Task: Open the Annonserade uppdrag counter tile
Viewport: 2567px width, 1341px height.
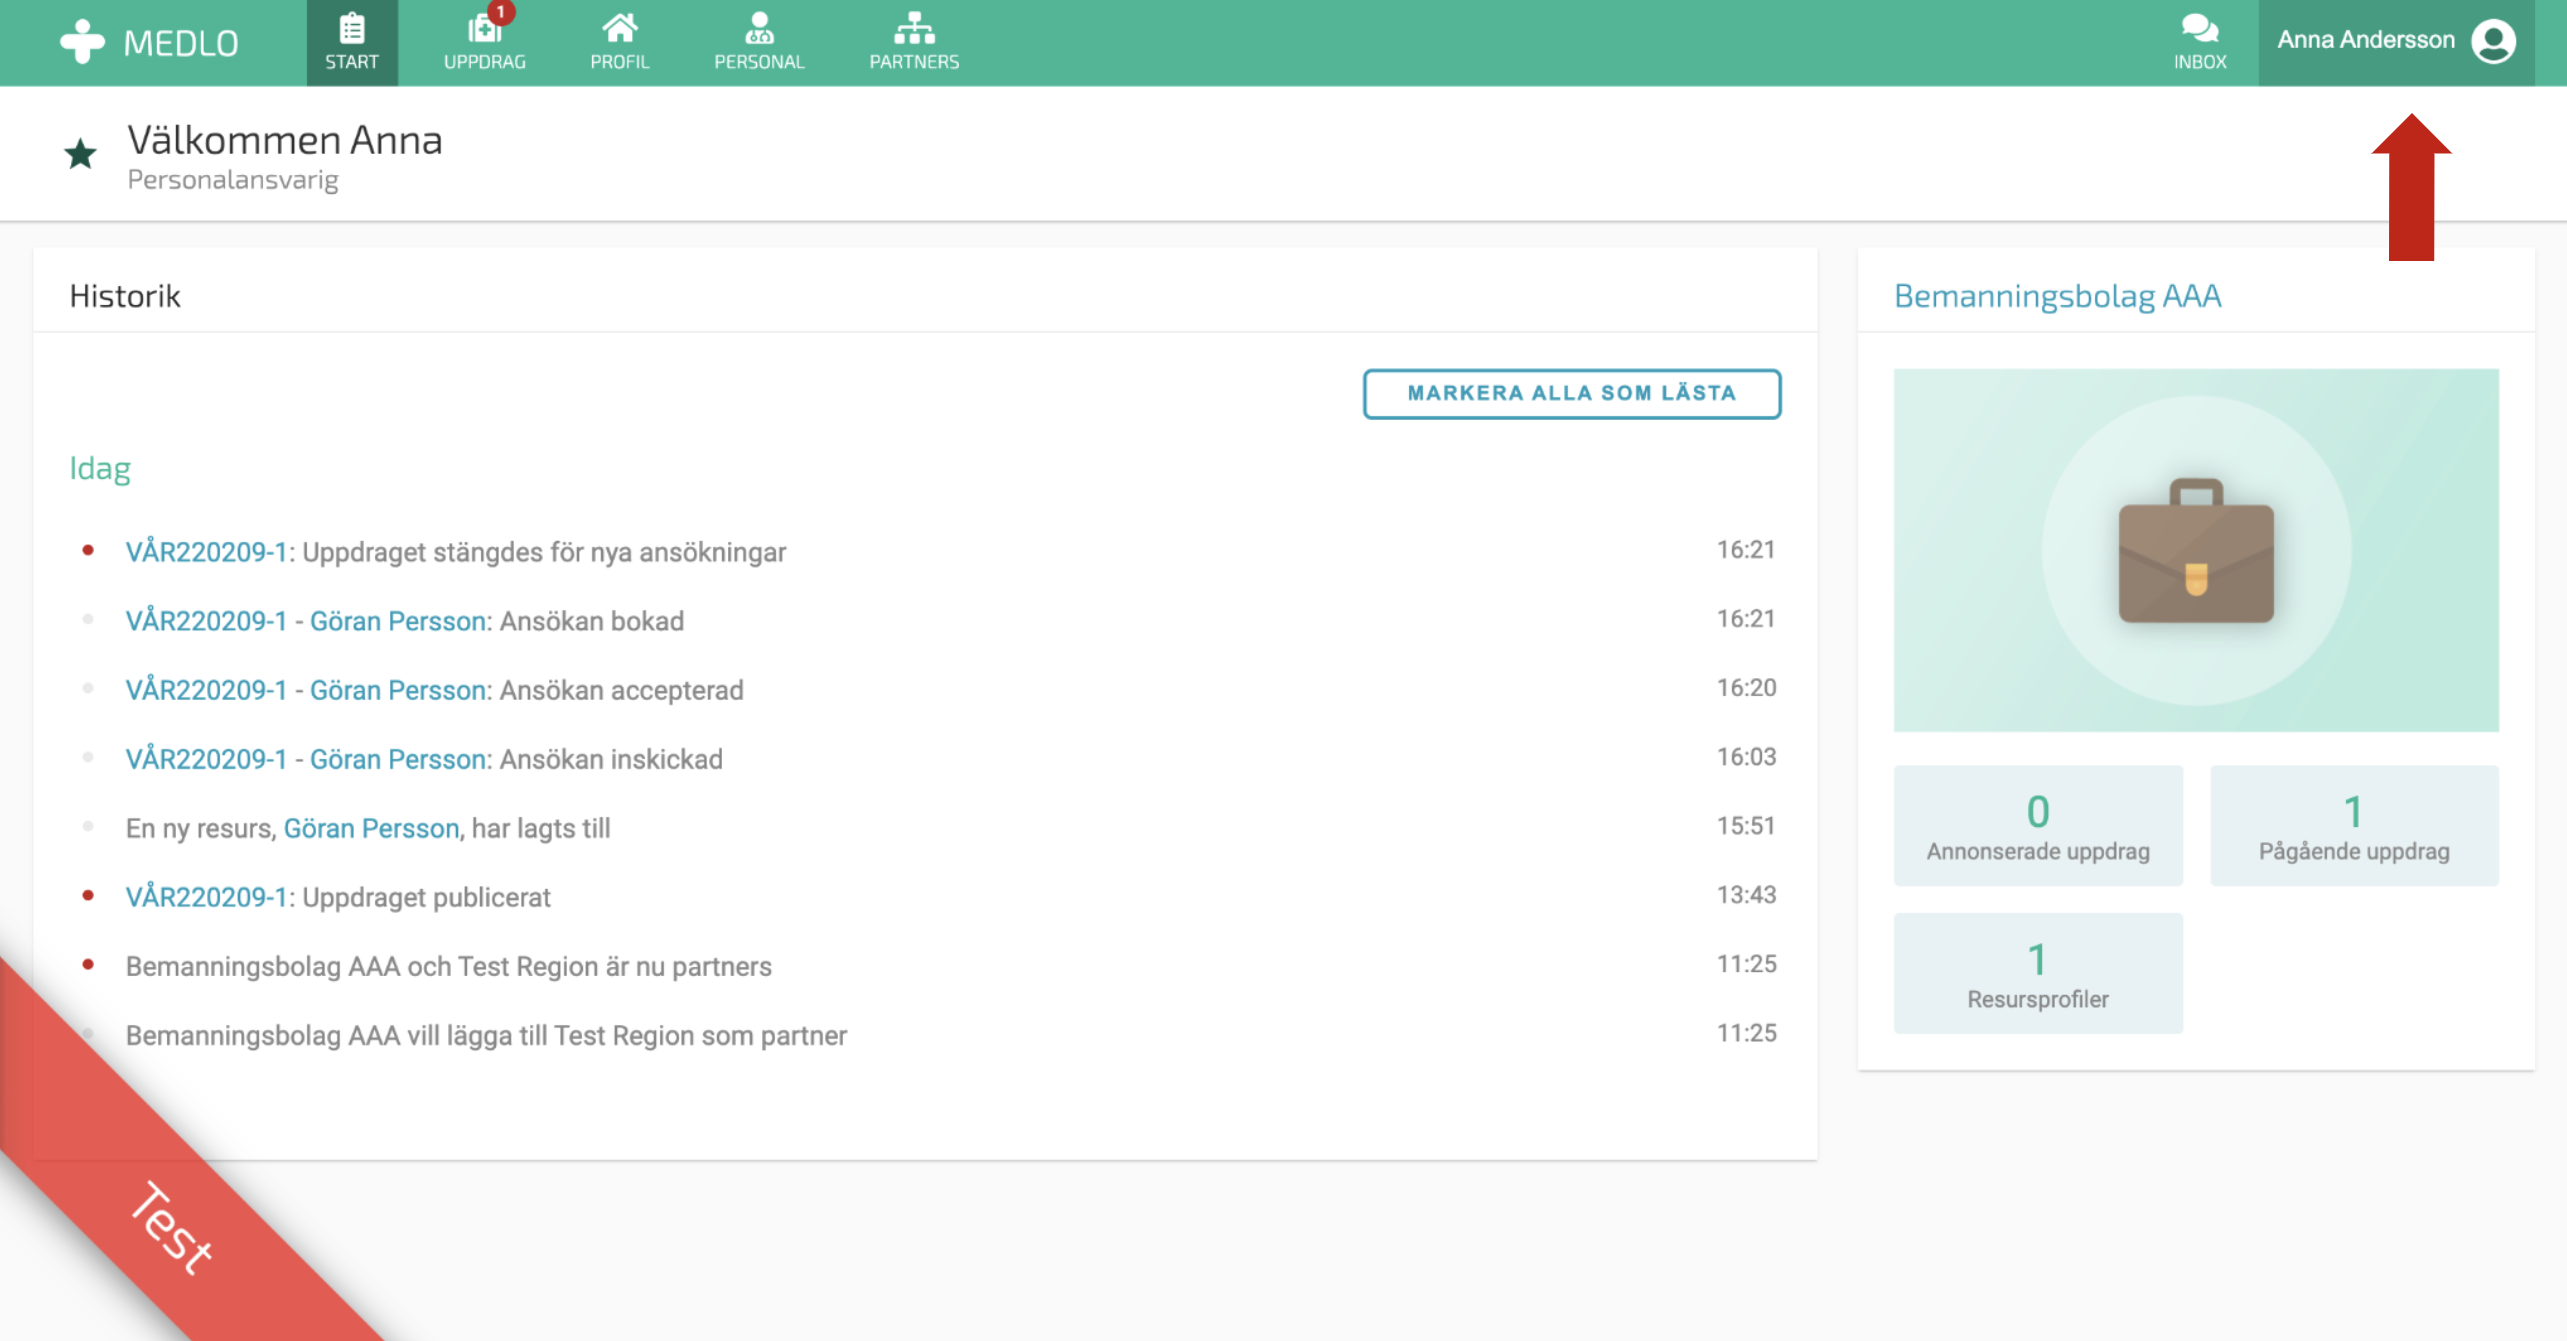Action: coord(2037,826)
